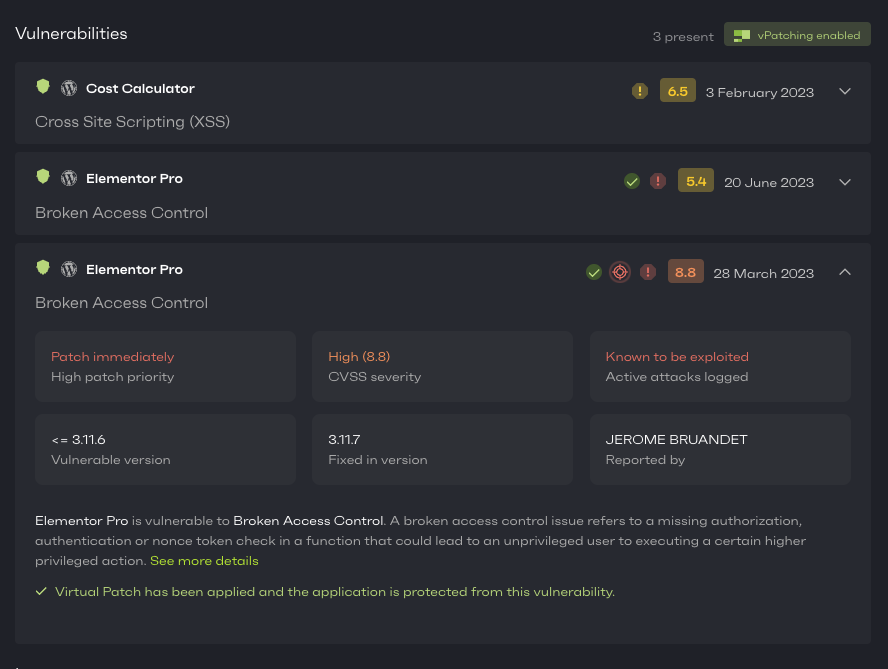
Task: Click the yellow warning icon on Cost Calculator row
Action: pyautogui.click(x=640, y=91)
